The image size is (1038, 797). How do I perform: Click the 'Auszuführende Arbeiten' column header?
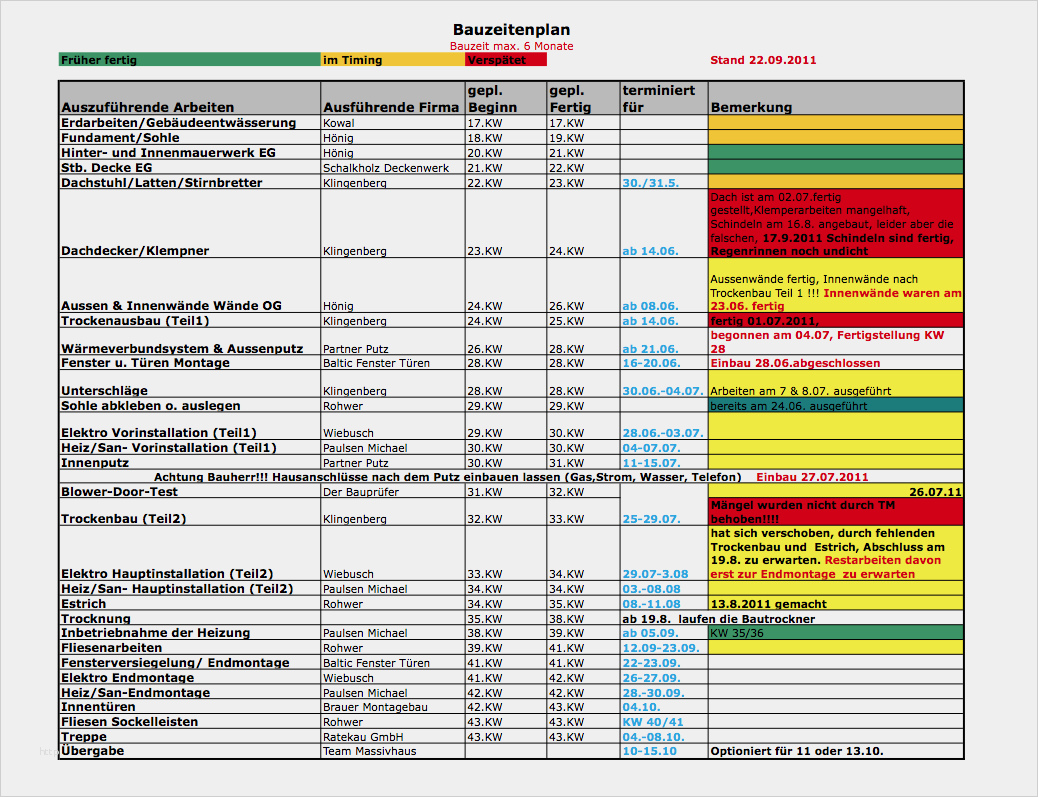tap(189, 98)
